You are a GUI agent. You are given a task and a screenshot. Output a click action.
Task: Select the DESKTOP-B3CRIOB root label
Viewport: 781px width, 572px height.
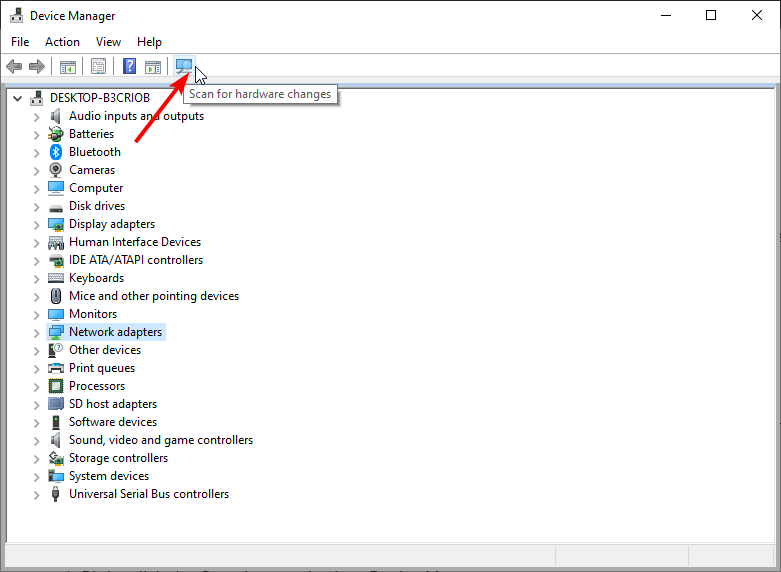point(100,98)
